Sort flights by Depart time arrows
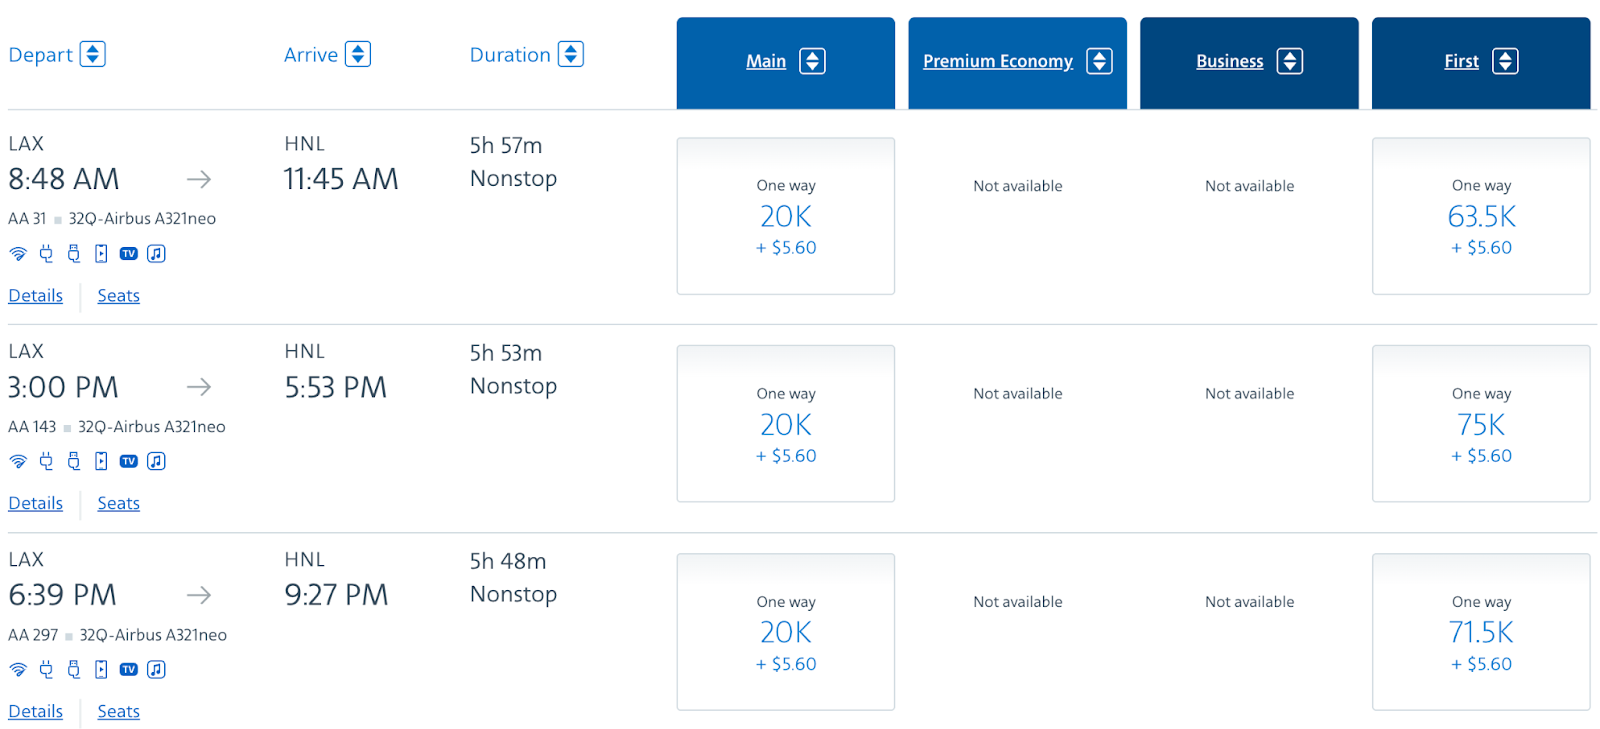This screenshot has height=729, width=1600. (93, 54)
